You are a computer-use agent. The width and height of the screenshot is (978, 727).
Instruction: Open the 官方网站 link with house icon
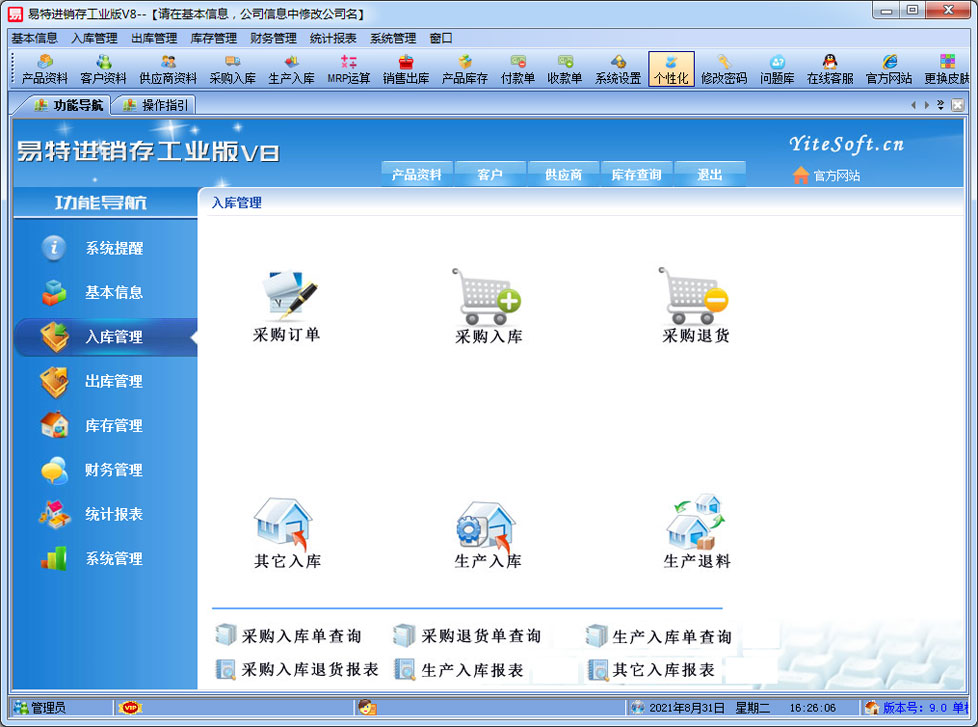(x=826, y=175)
